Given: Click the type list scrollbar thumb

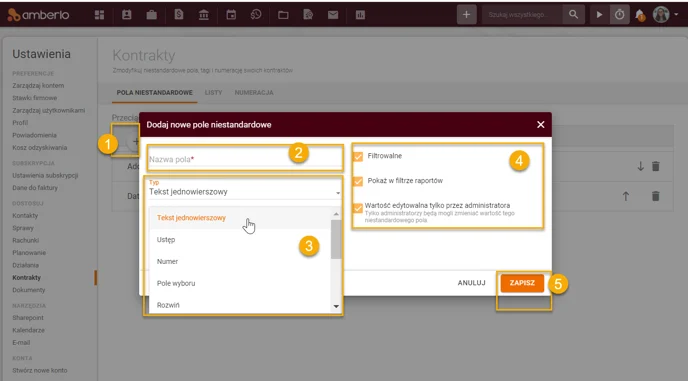Looking at the screenshot, I should (336, 239).
